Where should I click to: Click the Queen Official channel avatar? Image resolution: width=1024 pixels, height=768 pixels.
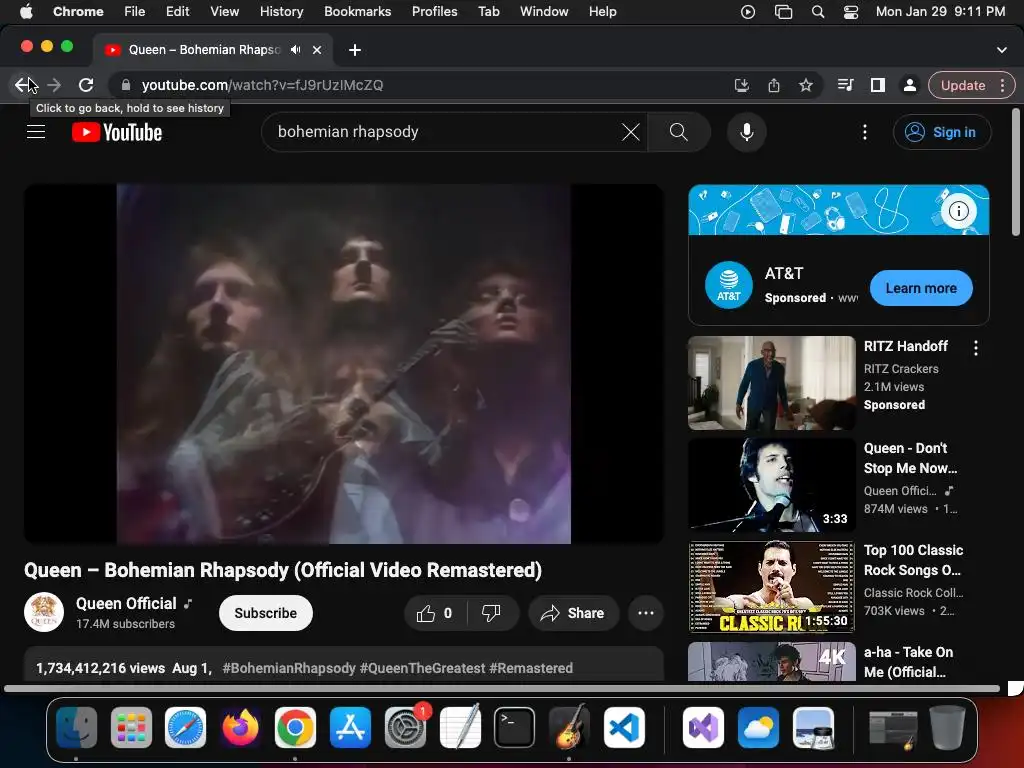44,613
